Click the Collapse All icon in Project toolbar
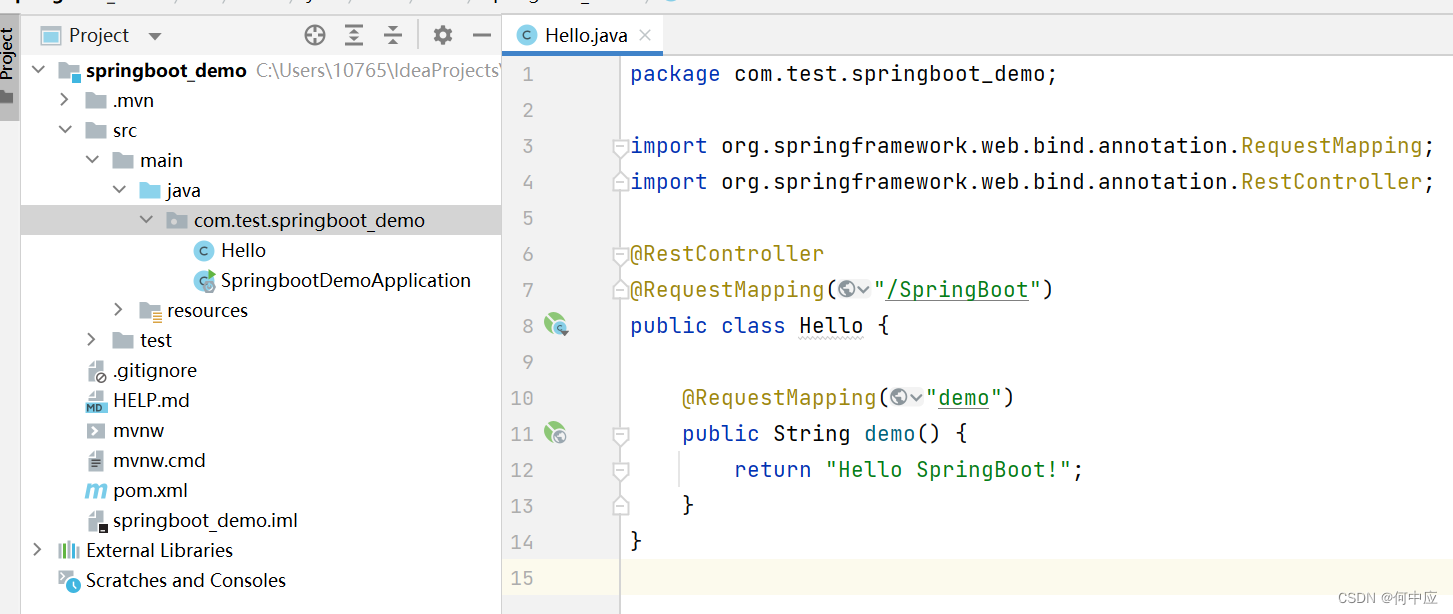The image size is (1453, 614). 393,36
